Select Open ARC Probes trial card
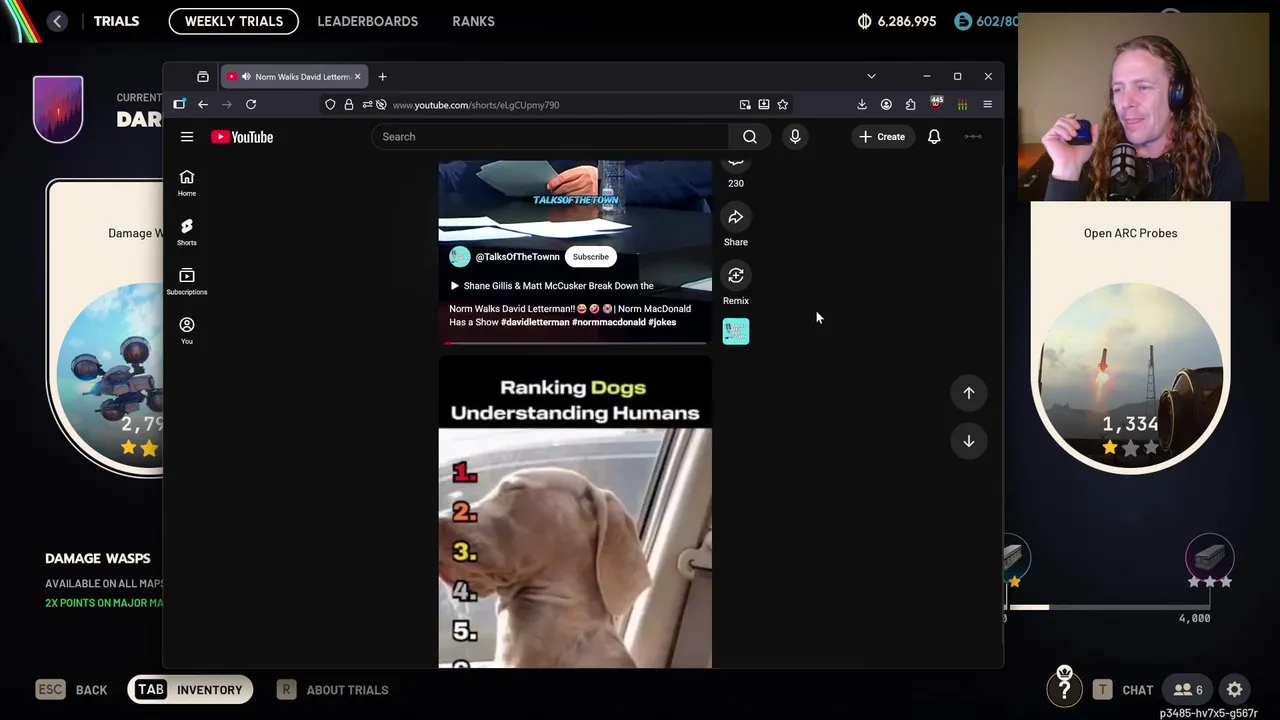Image resolution: width=1280 pixels, height=720 pixels. coord(1131,340)
